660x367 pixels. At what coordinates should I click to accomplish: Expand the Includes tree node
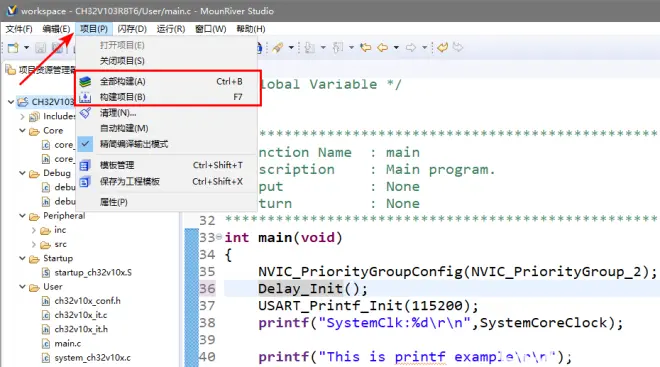(22, 117)
